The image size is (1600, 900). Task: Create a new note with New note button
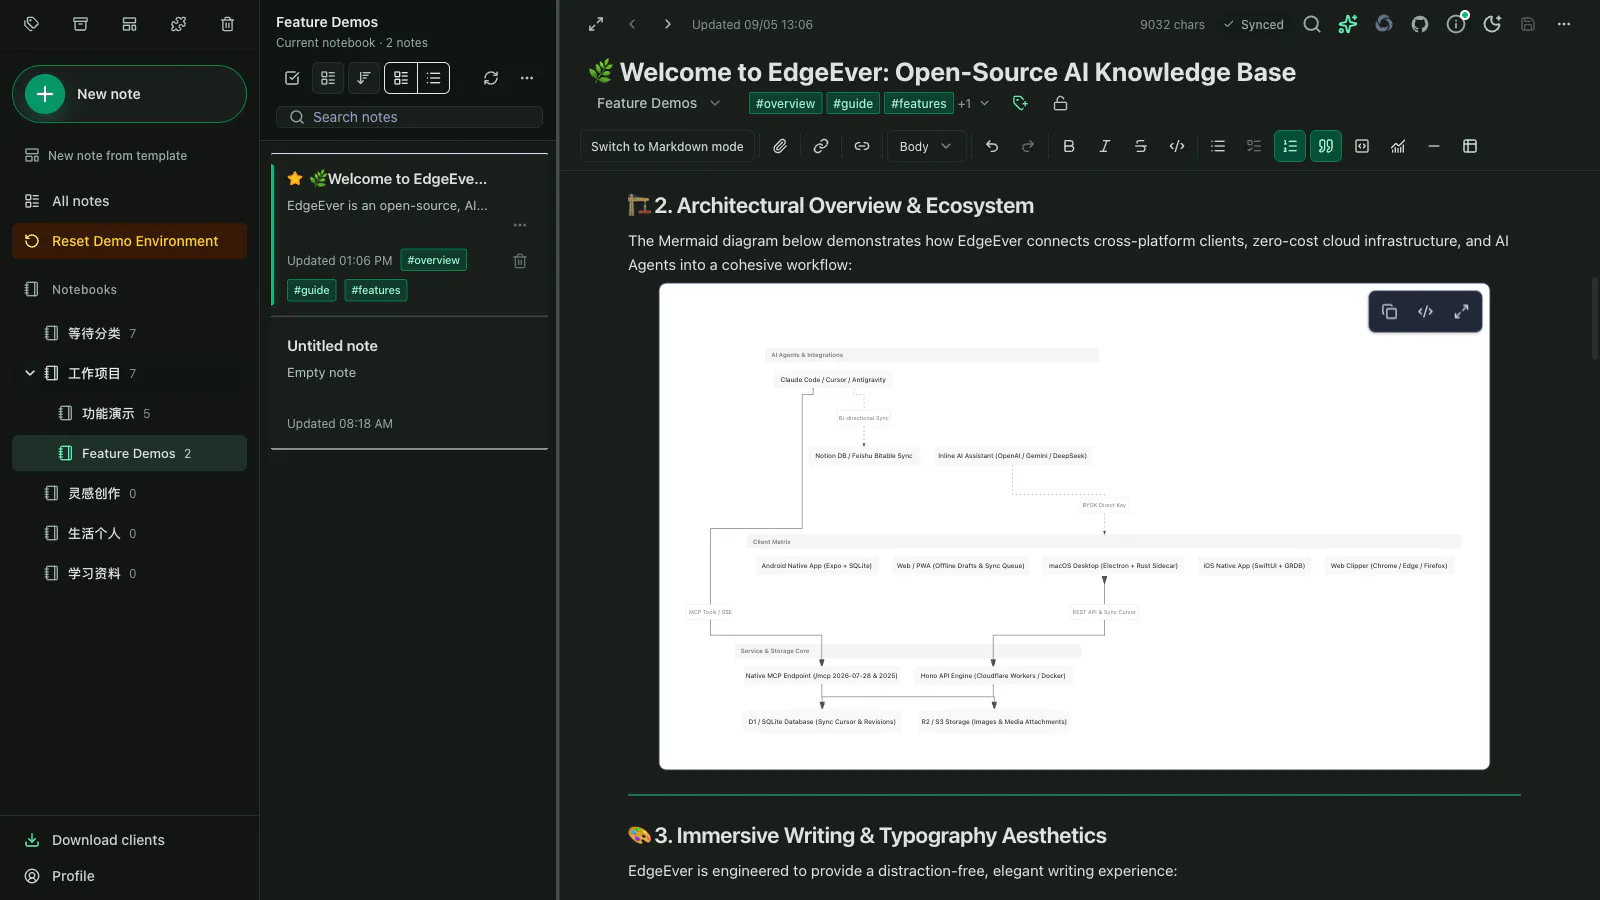(x=129, y=94)
